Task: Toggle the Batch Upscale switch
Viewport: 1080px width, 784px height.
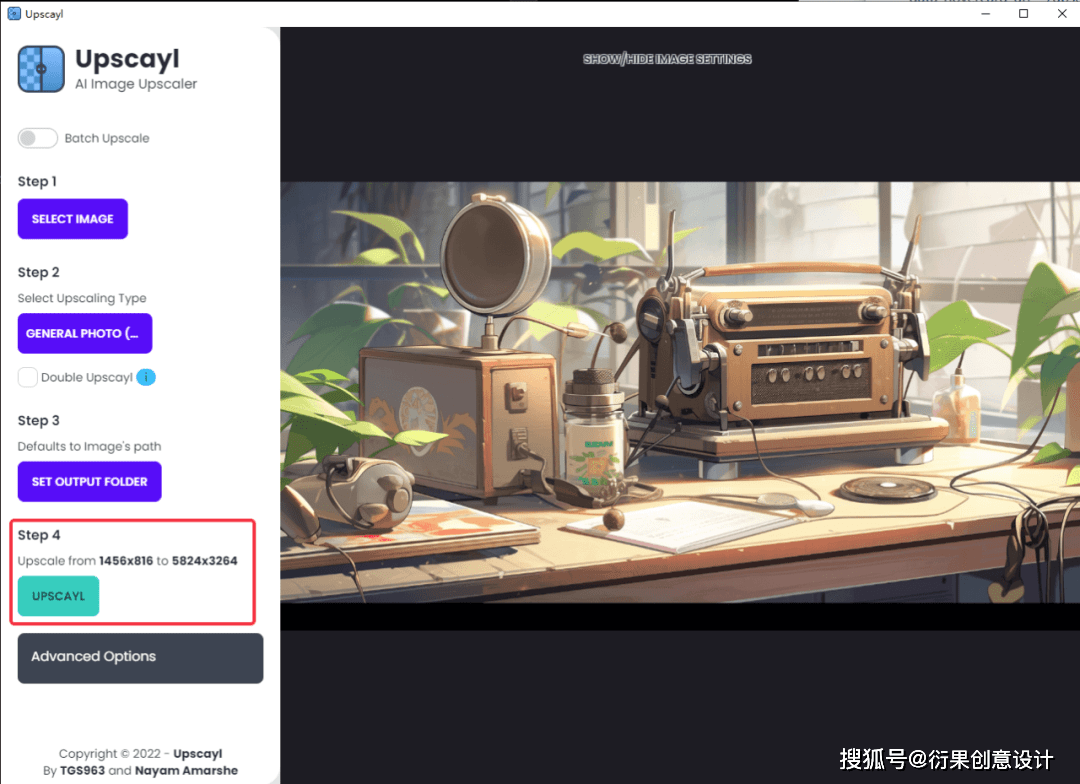Action: click(38, 138)
